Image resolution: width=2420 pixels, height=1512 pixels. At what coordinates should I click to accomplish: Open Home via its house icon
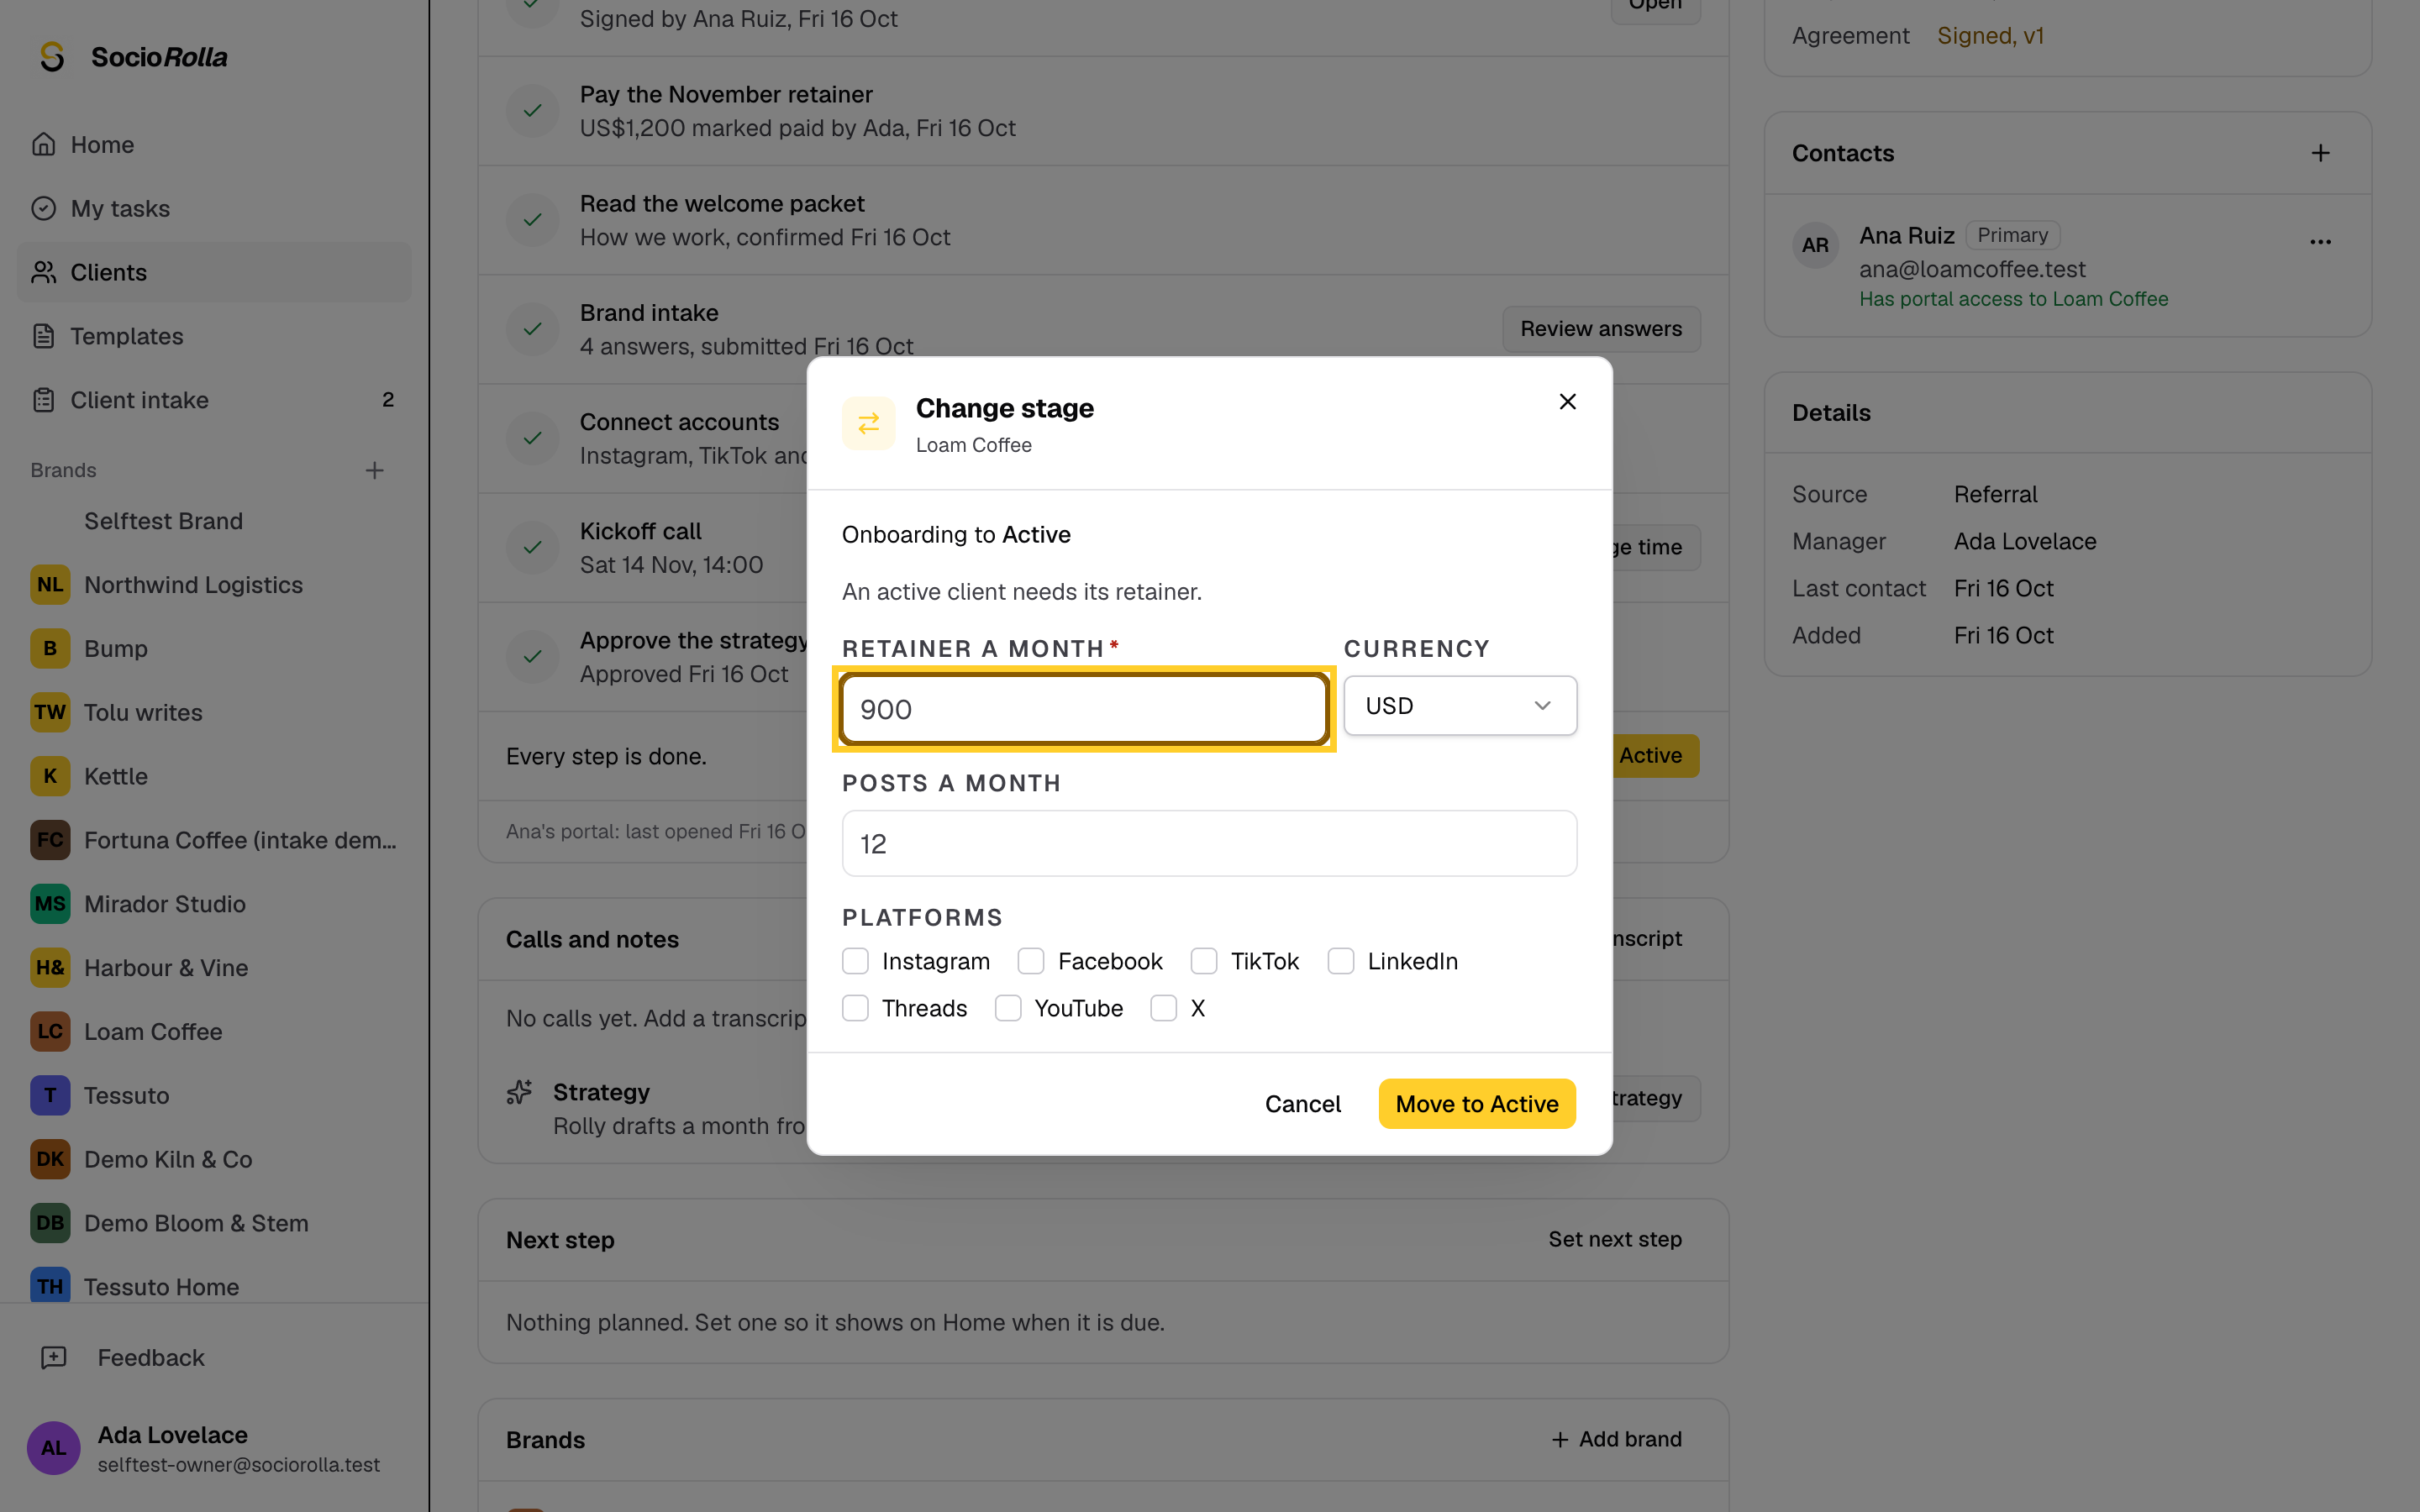click(43, 144)
